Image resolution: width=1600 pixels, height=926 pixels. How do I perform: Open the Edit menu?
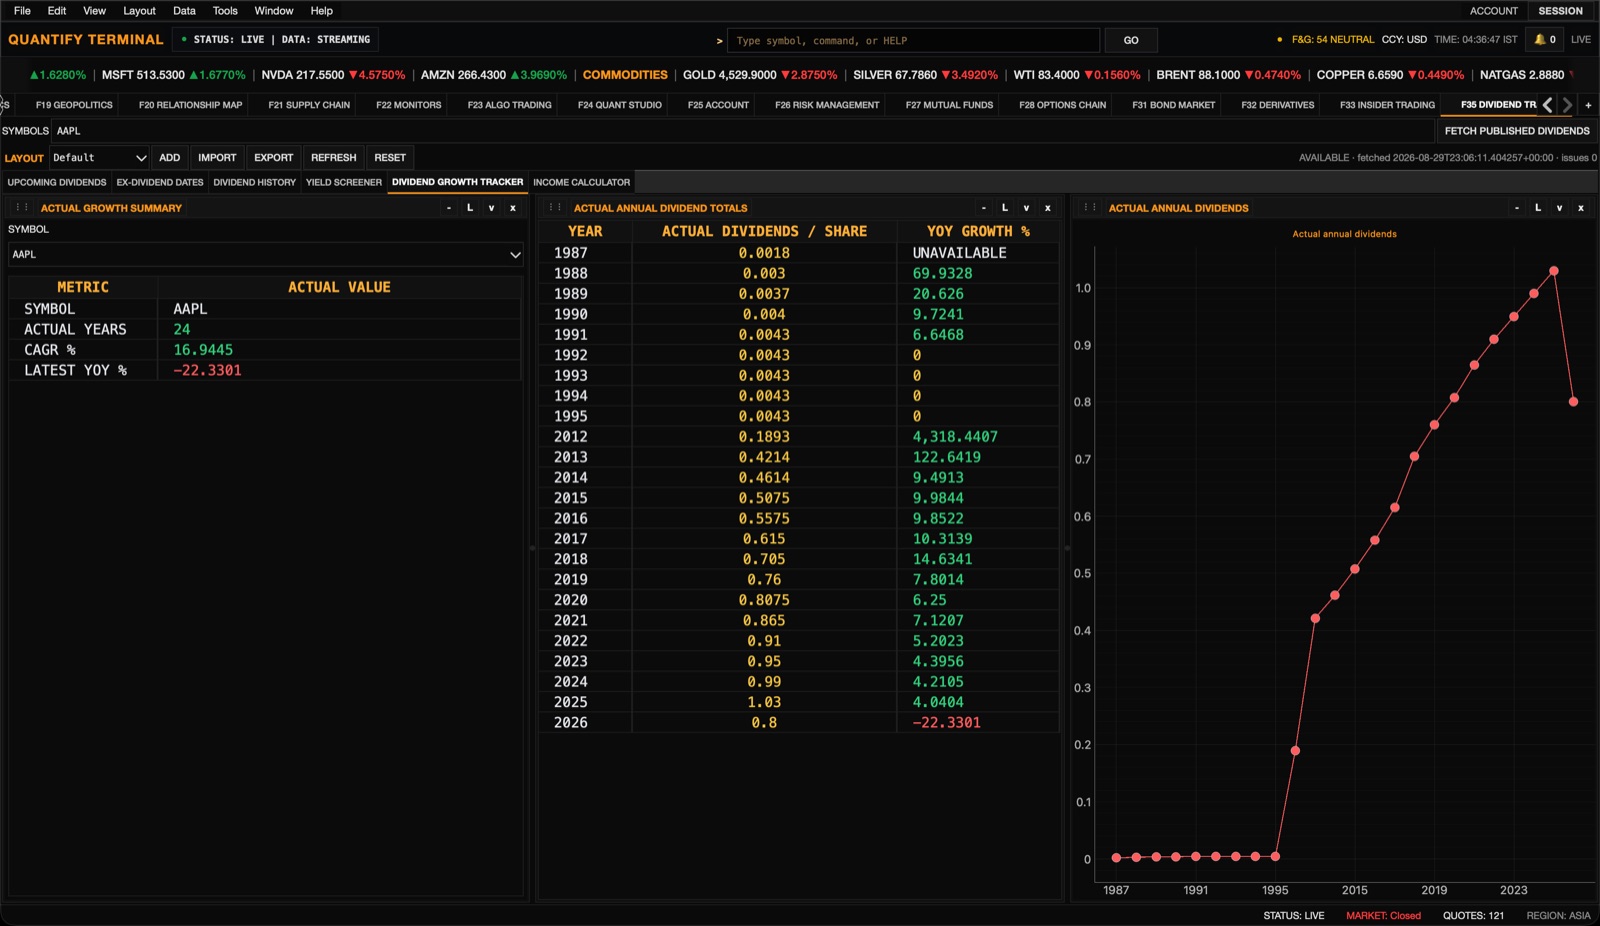click(x=57, y=11)
